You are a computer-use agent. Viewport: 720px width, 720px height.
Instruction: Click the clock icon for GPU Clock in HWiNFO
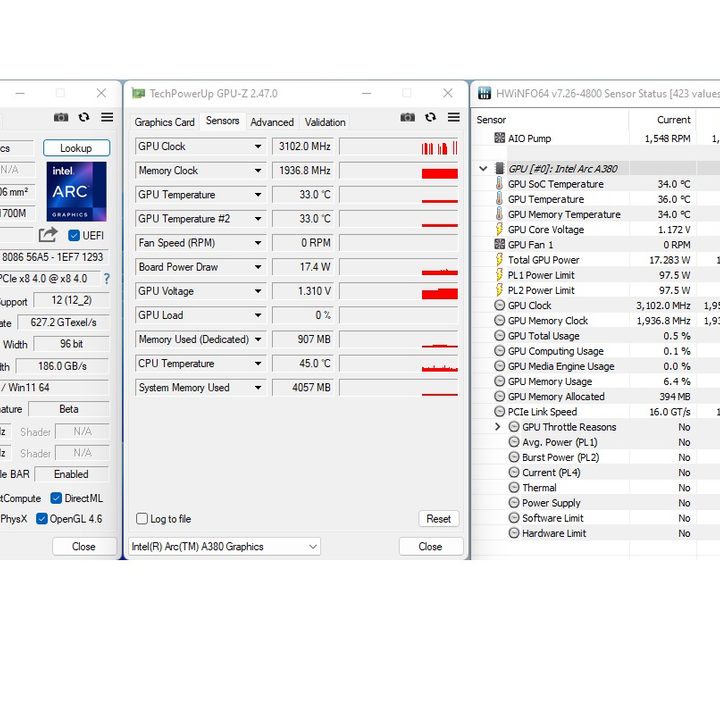(x=499, y=305)
